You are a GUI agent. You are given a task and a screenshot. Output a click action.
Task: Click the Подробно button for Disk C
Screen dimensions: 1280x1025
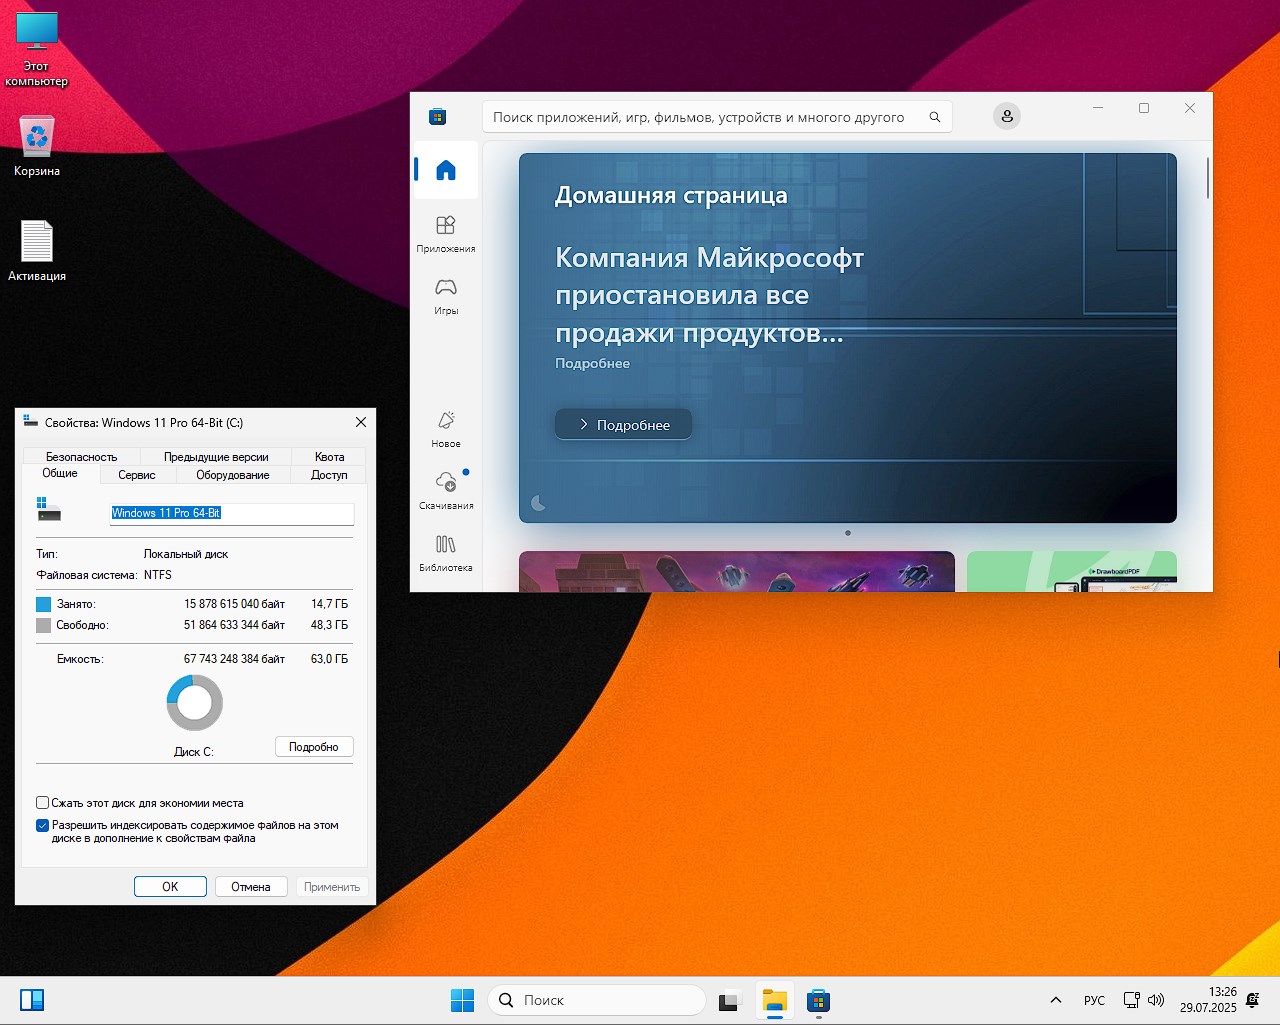pyautogui.click(x=314, y=747)
